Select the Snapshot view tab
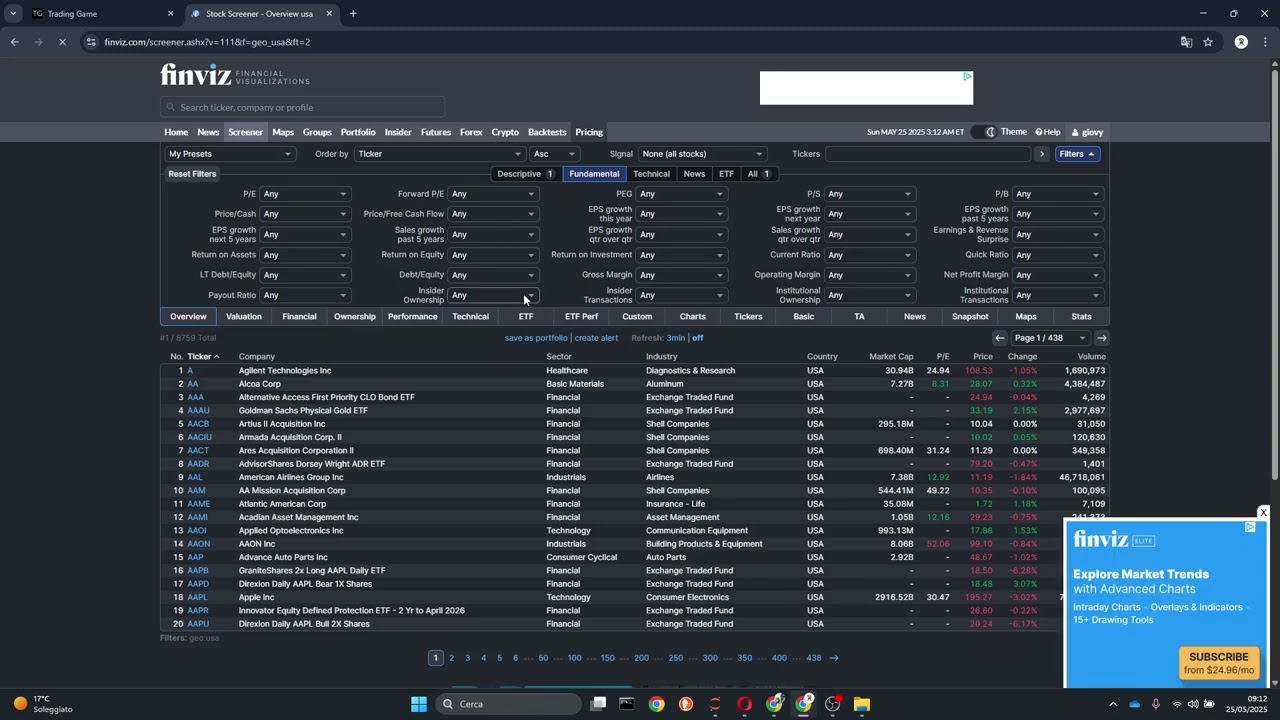 [x=970, y=317]
